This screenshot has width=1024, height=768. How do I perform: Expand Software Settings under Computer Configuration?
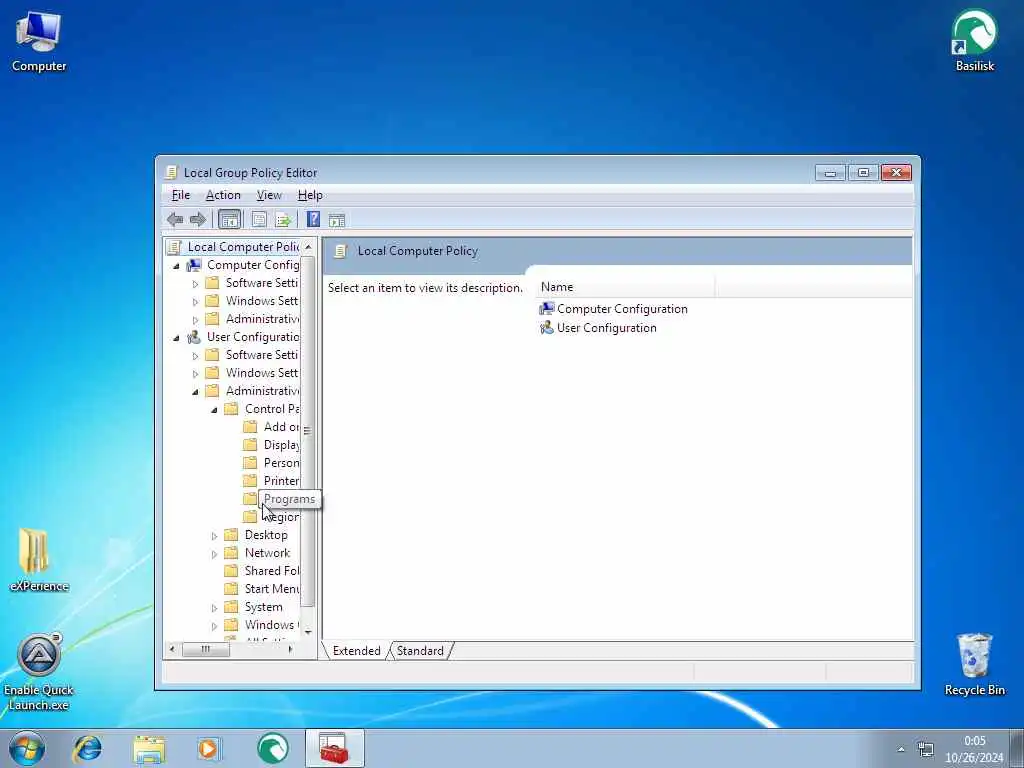point(195,284)
